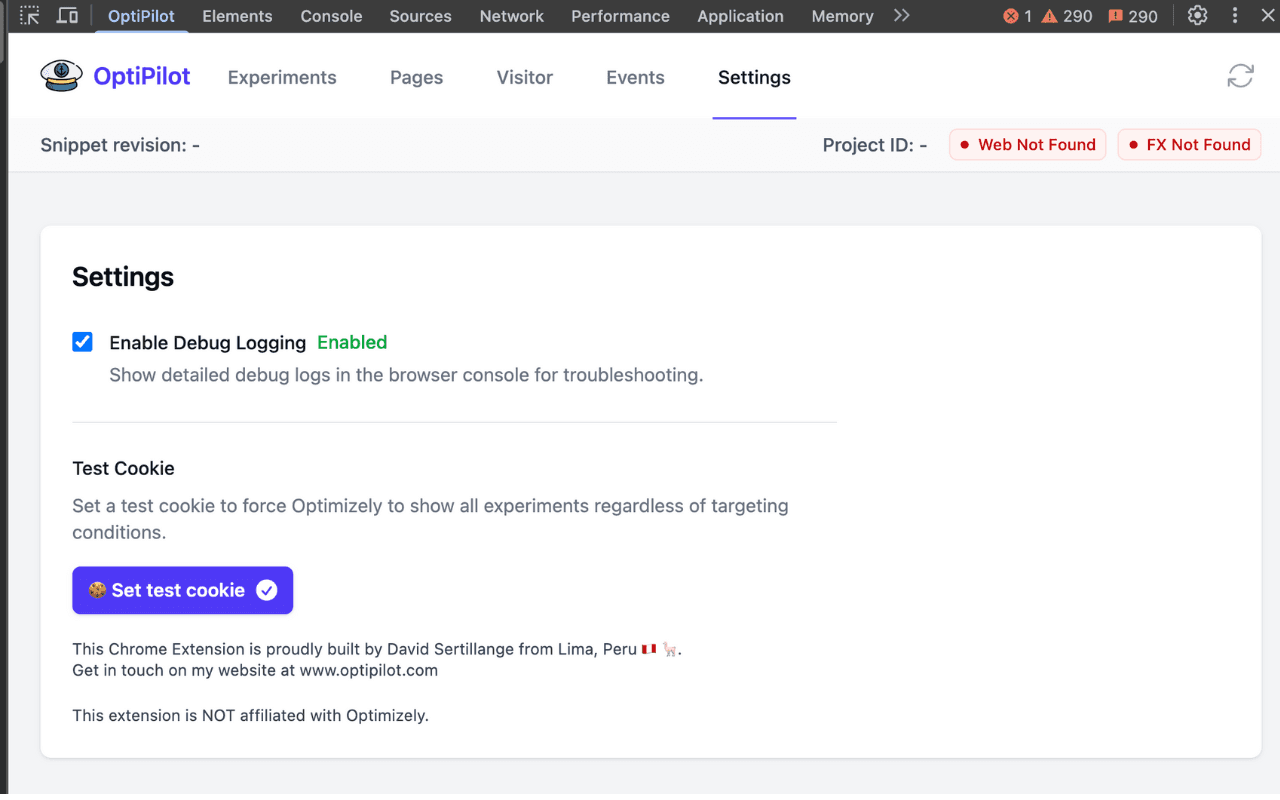The height and width of the screenshot is (800, 1280).
Task: Open the Performance tab
Action: coord(620,16)
